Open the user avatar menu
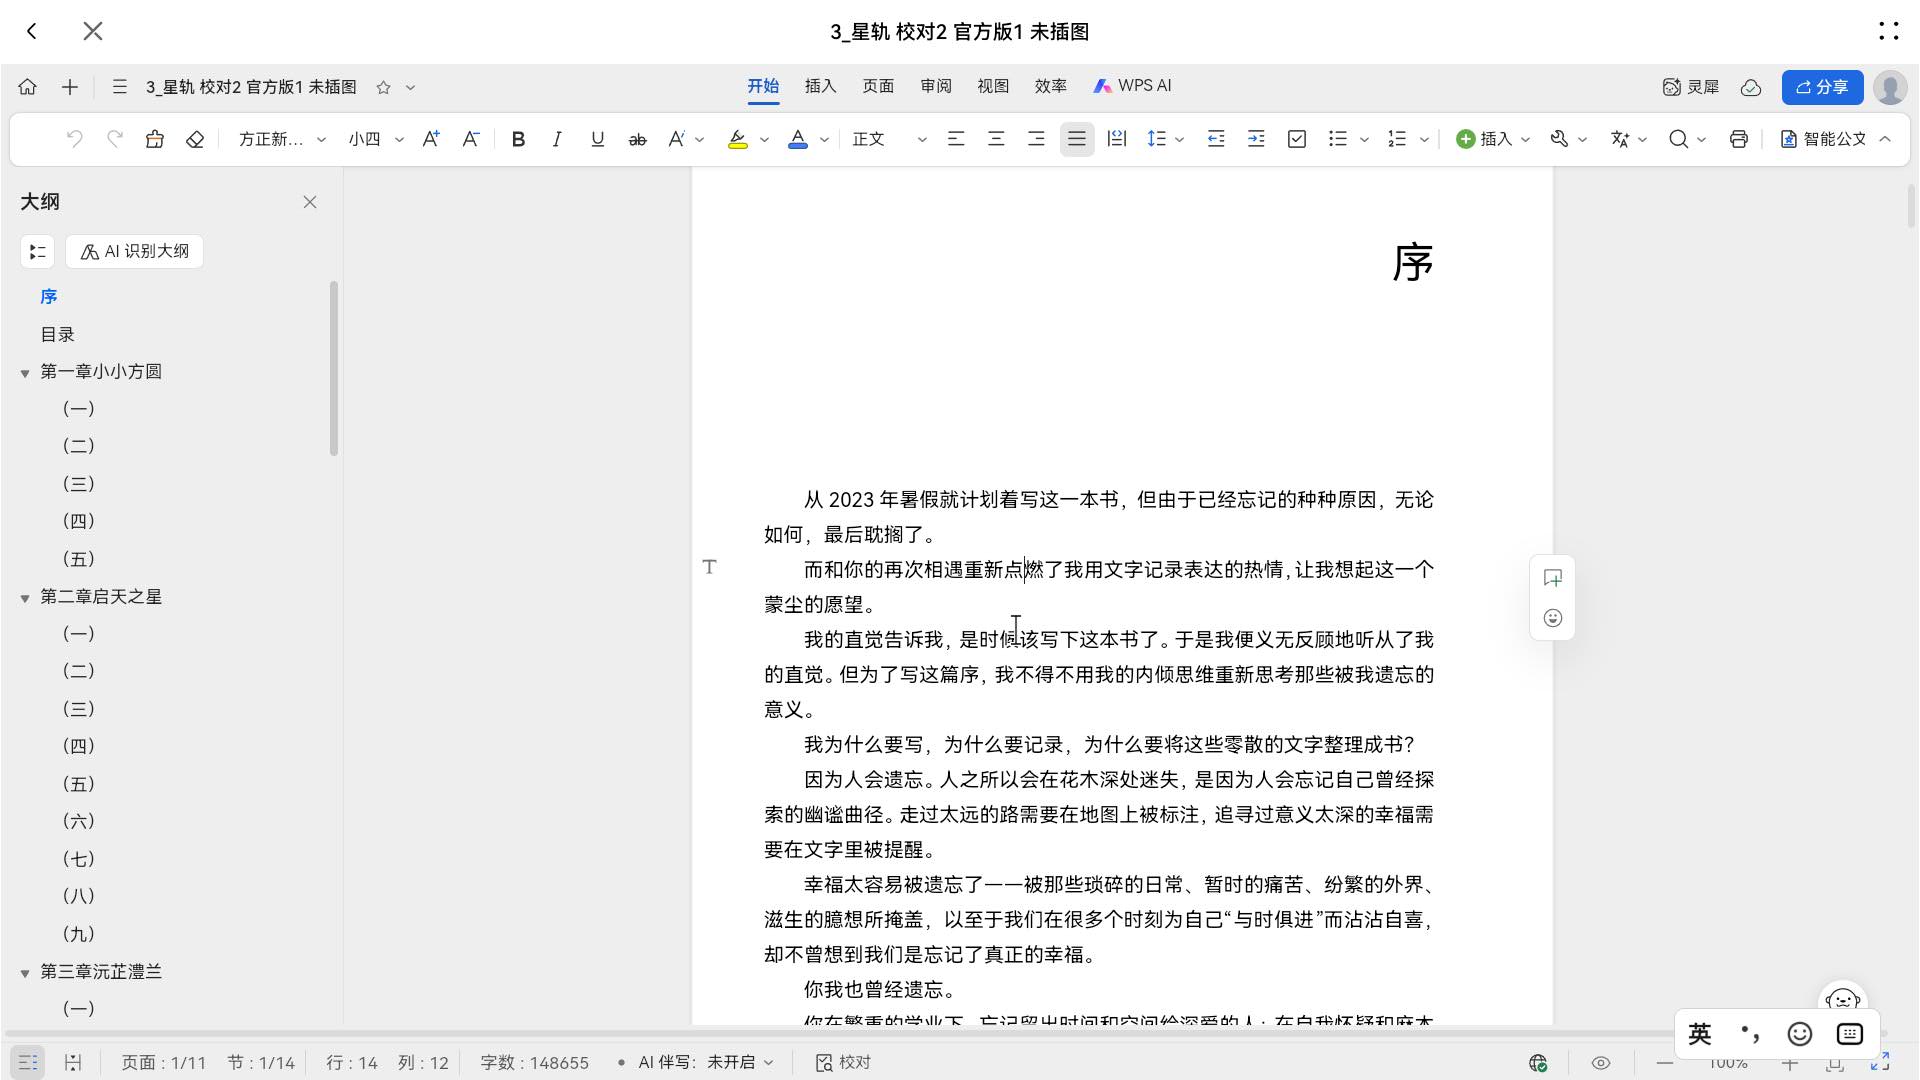The height and width of the screenshot is (1080, 1920). pos(1890,87)
